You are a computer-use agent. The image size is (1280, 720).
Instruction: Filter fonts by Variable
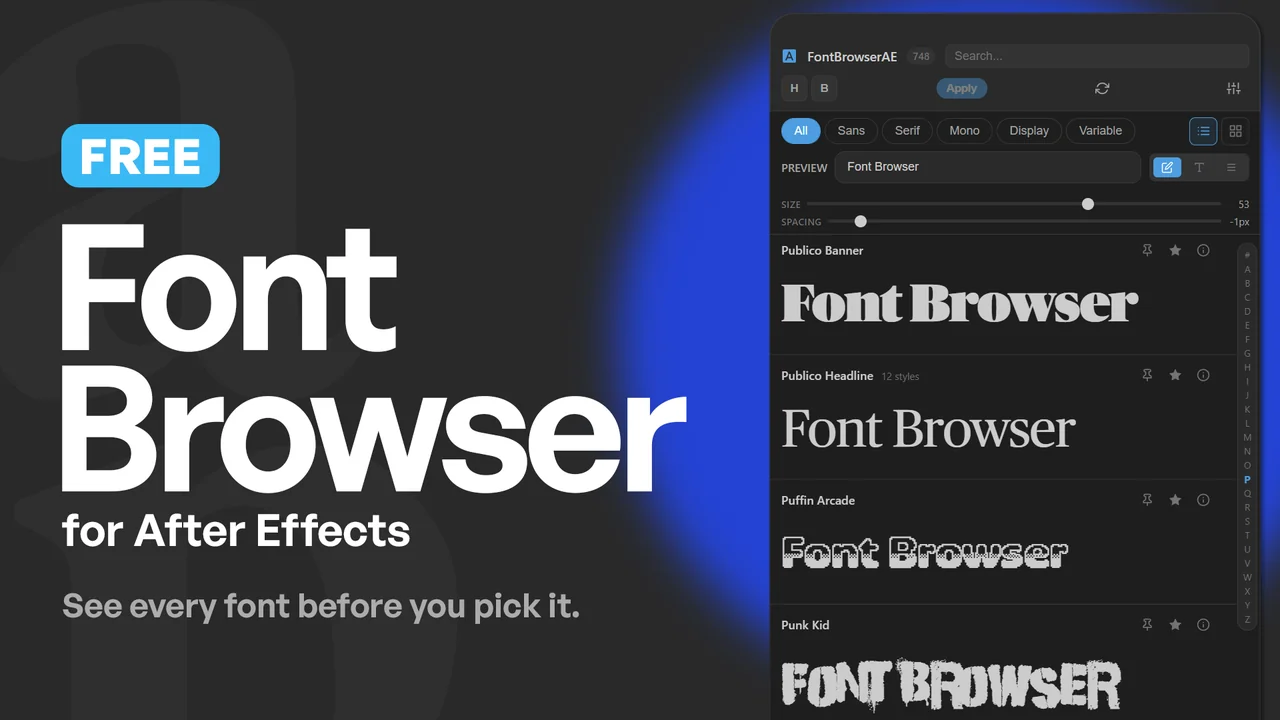tap(1100, 131)
